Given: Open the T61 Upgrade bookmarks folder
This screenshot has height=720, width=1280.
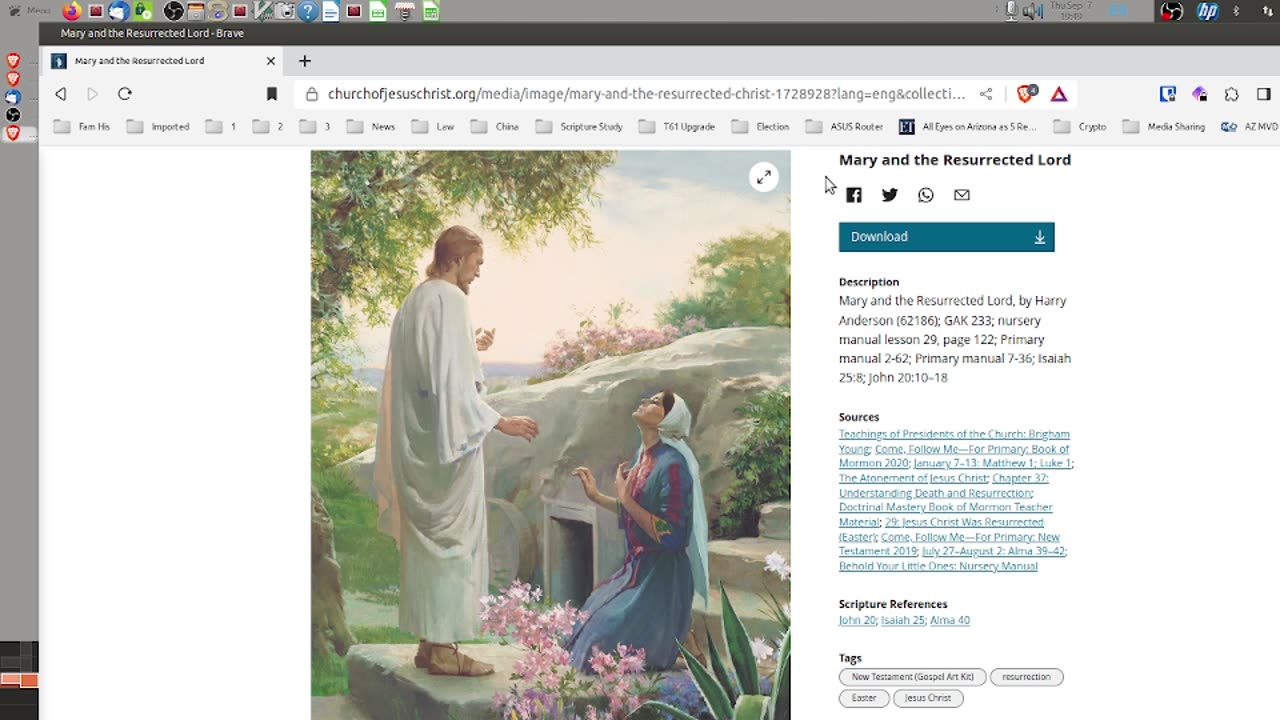Looking at the screenshot, I should (x=677, y=127).
